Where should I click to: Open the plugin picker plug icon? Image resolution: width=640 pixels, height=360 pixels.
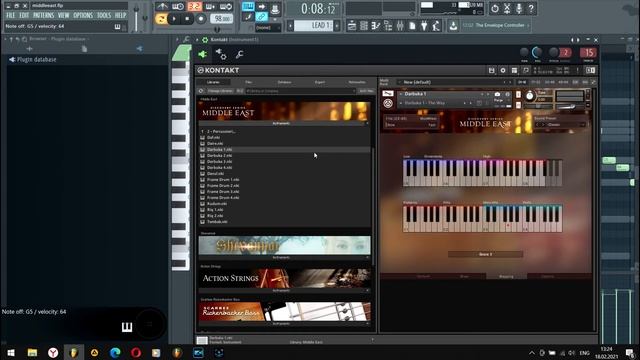click(424, 26)
